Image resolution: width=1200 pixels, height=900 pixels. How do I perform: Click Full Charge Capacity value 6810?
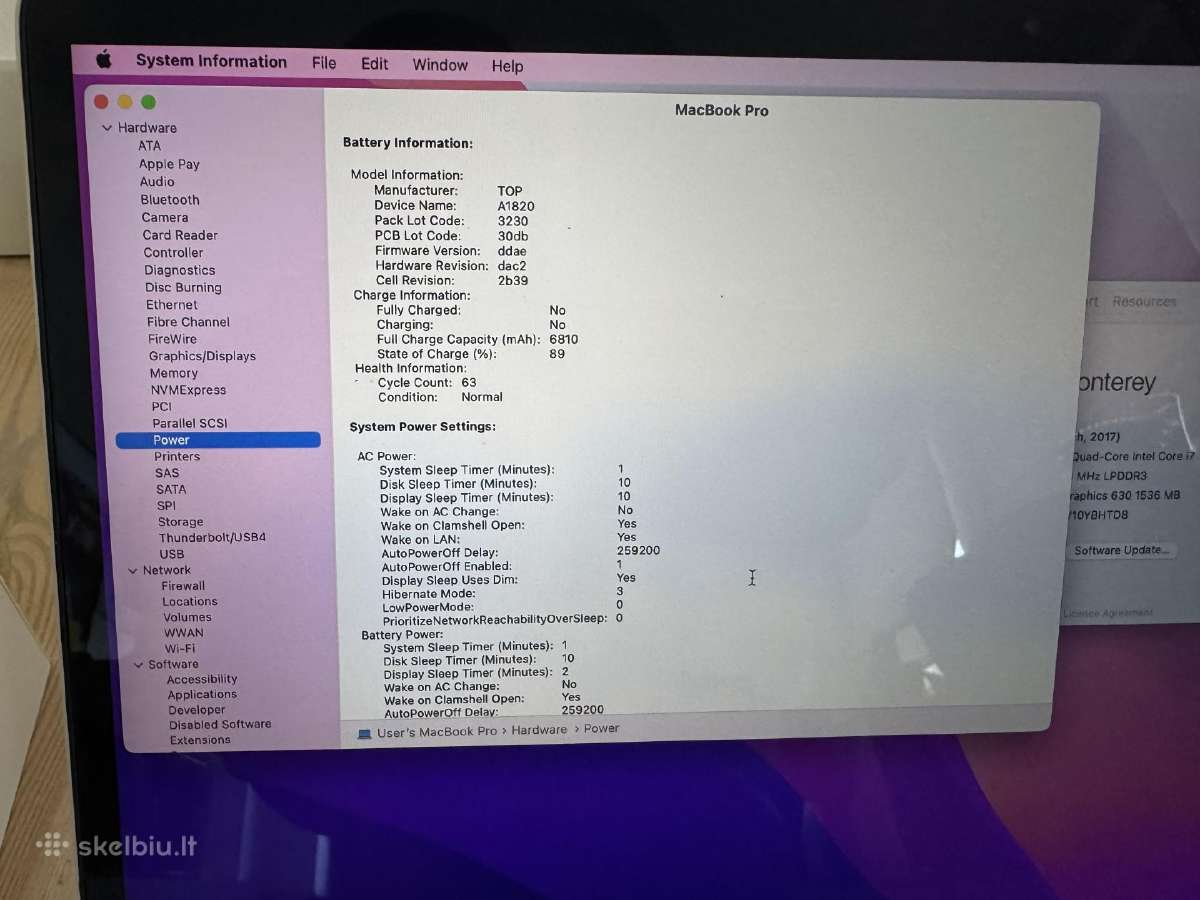point(564,339)
